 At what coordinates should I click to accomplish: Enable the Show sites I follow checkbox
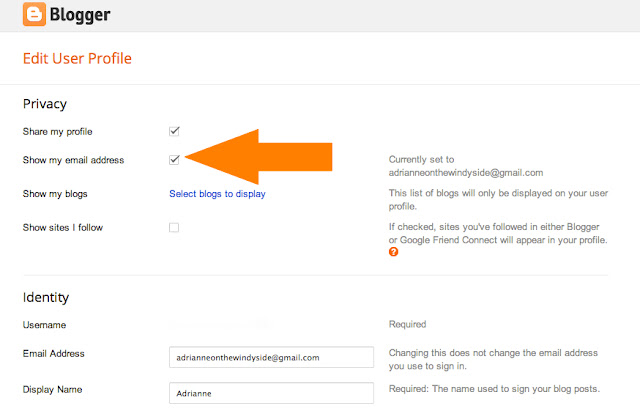click(x=174, y=227)
